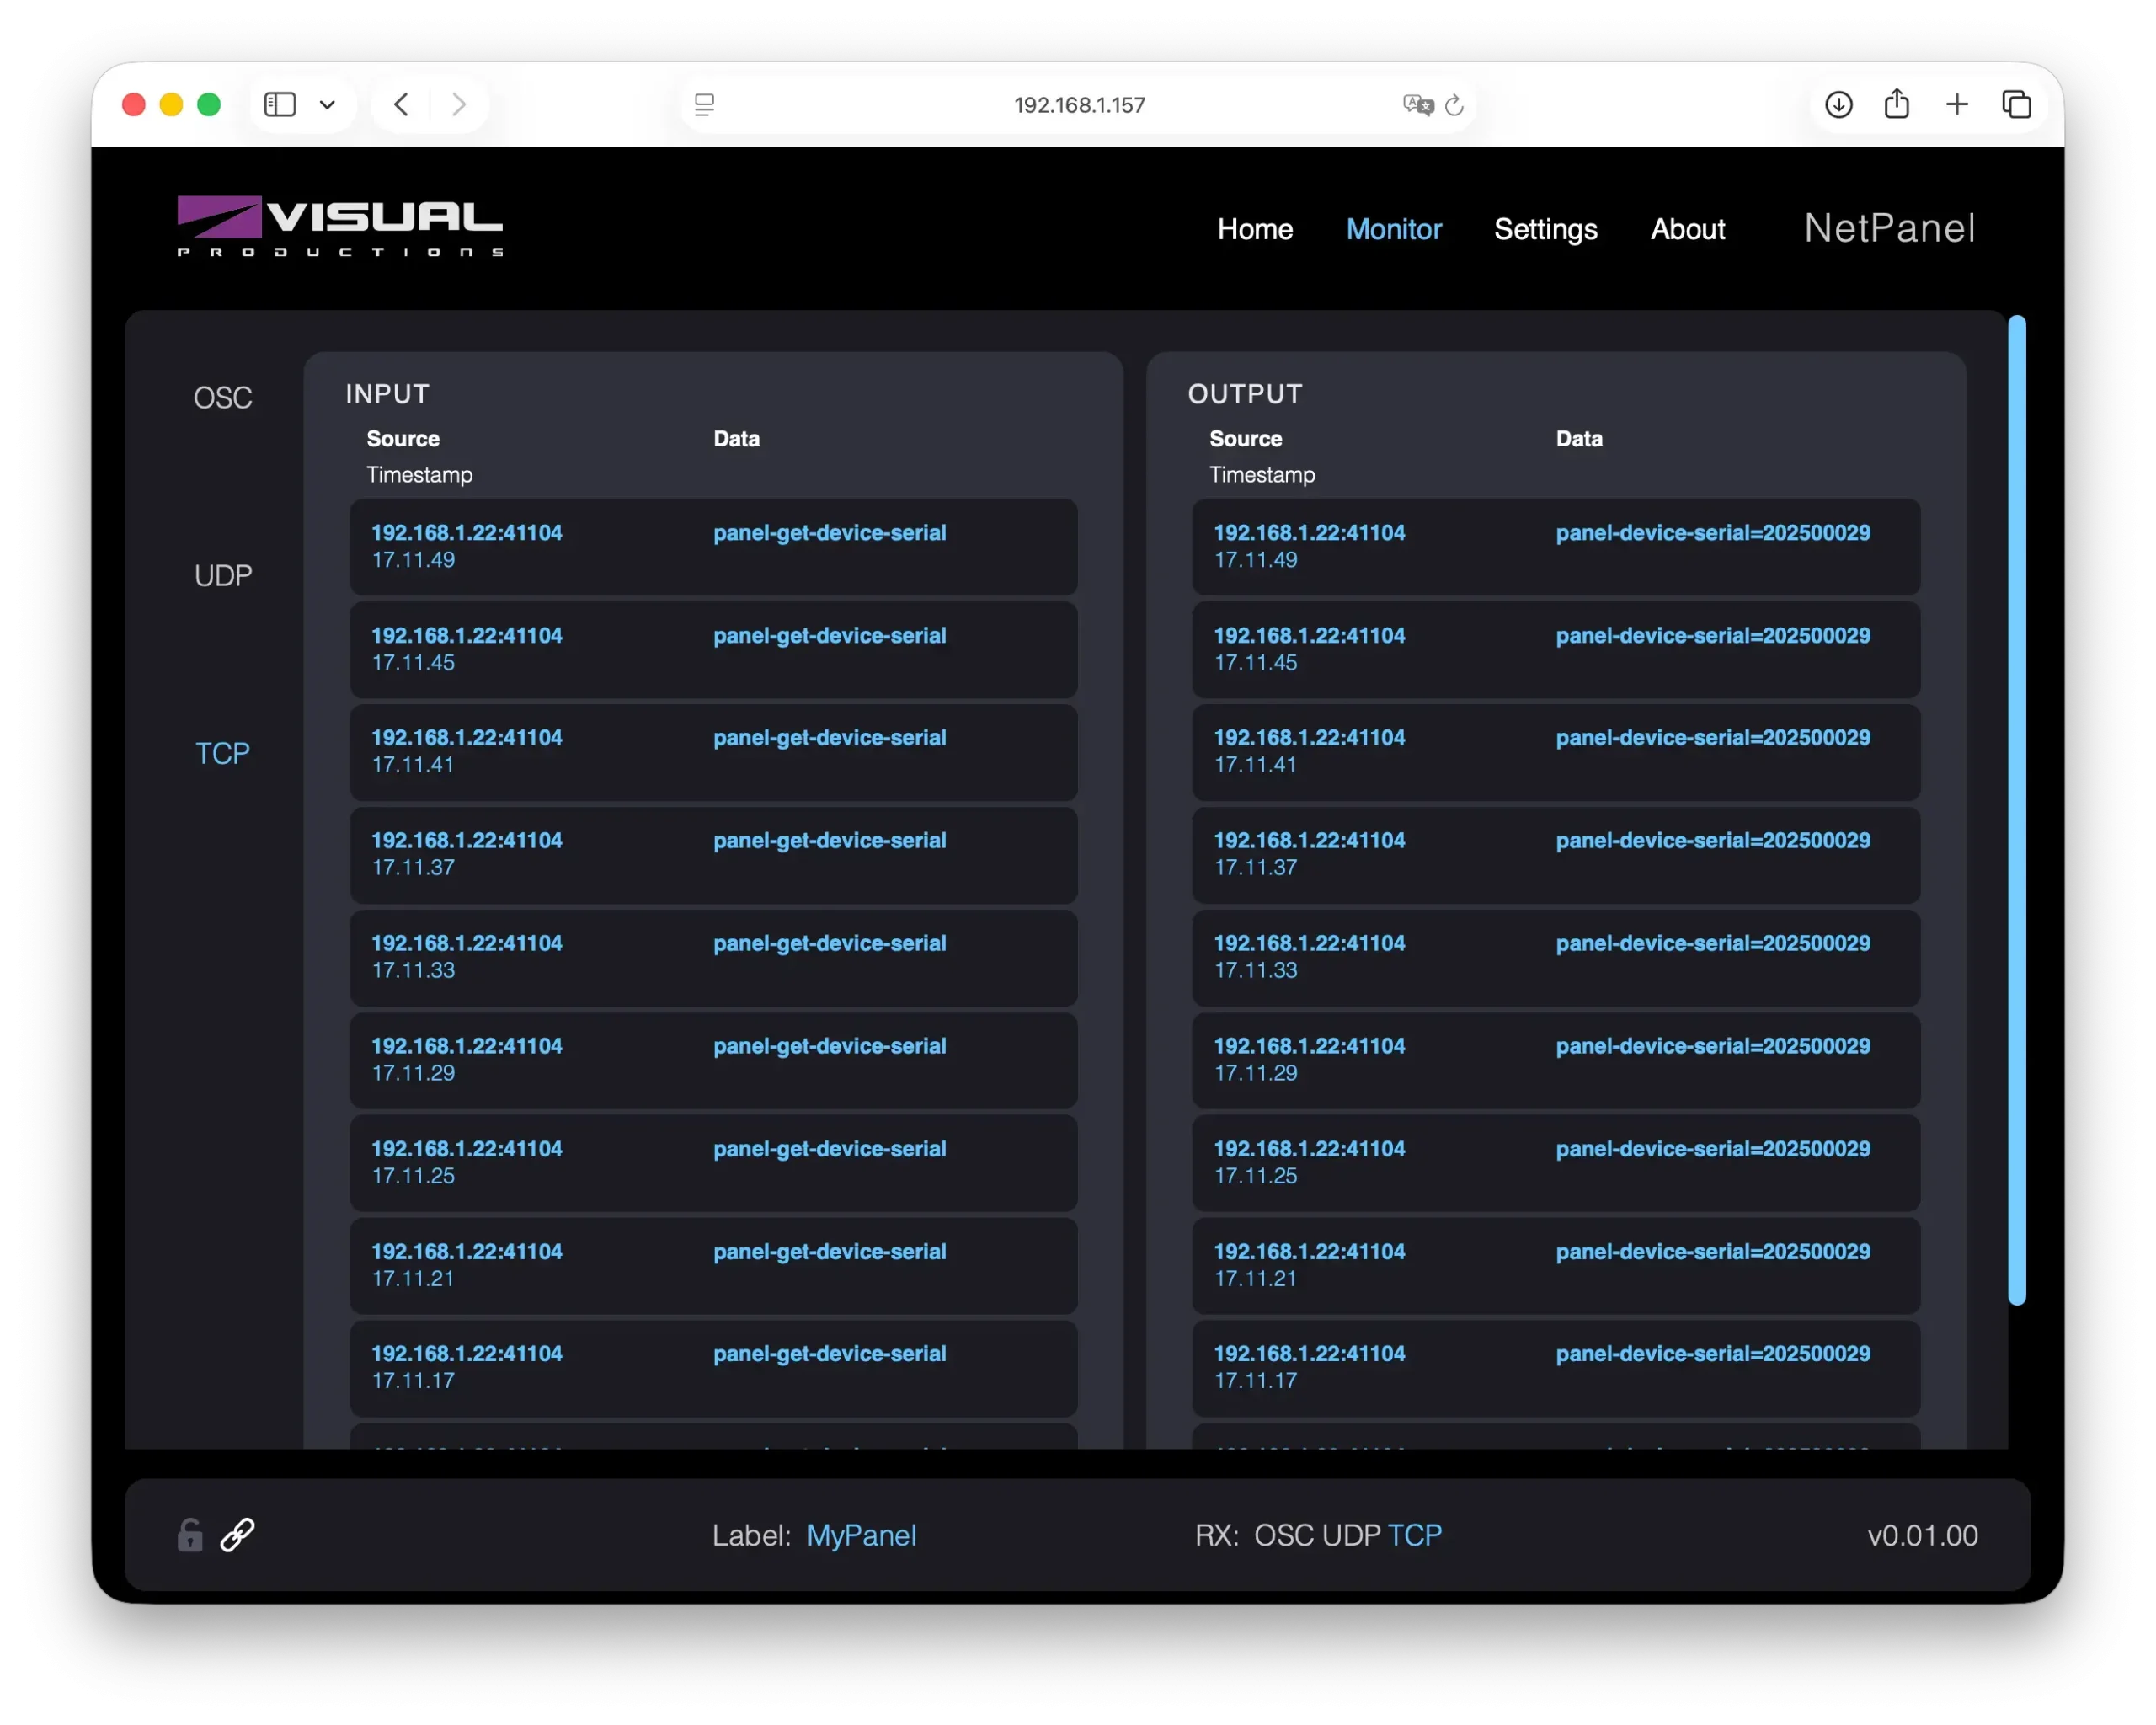The height and width of the screenshot is (1725, 2156).
Task: Go to the Home page
Action: coord(1254,229)
